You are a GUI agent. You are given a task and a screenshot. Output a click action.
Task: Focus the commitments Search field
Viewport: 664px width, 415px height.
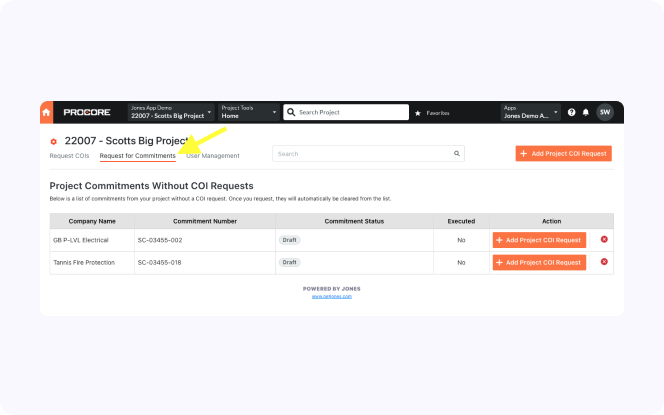[x=368, y=154]
